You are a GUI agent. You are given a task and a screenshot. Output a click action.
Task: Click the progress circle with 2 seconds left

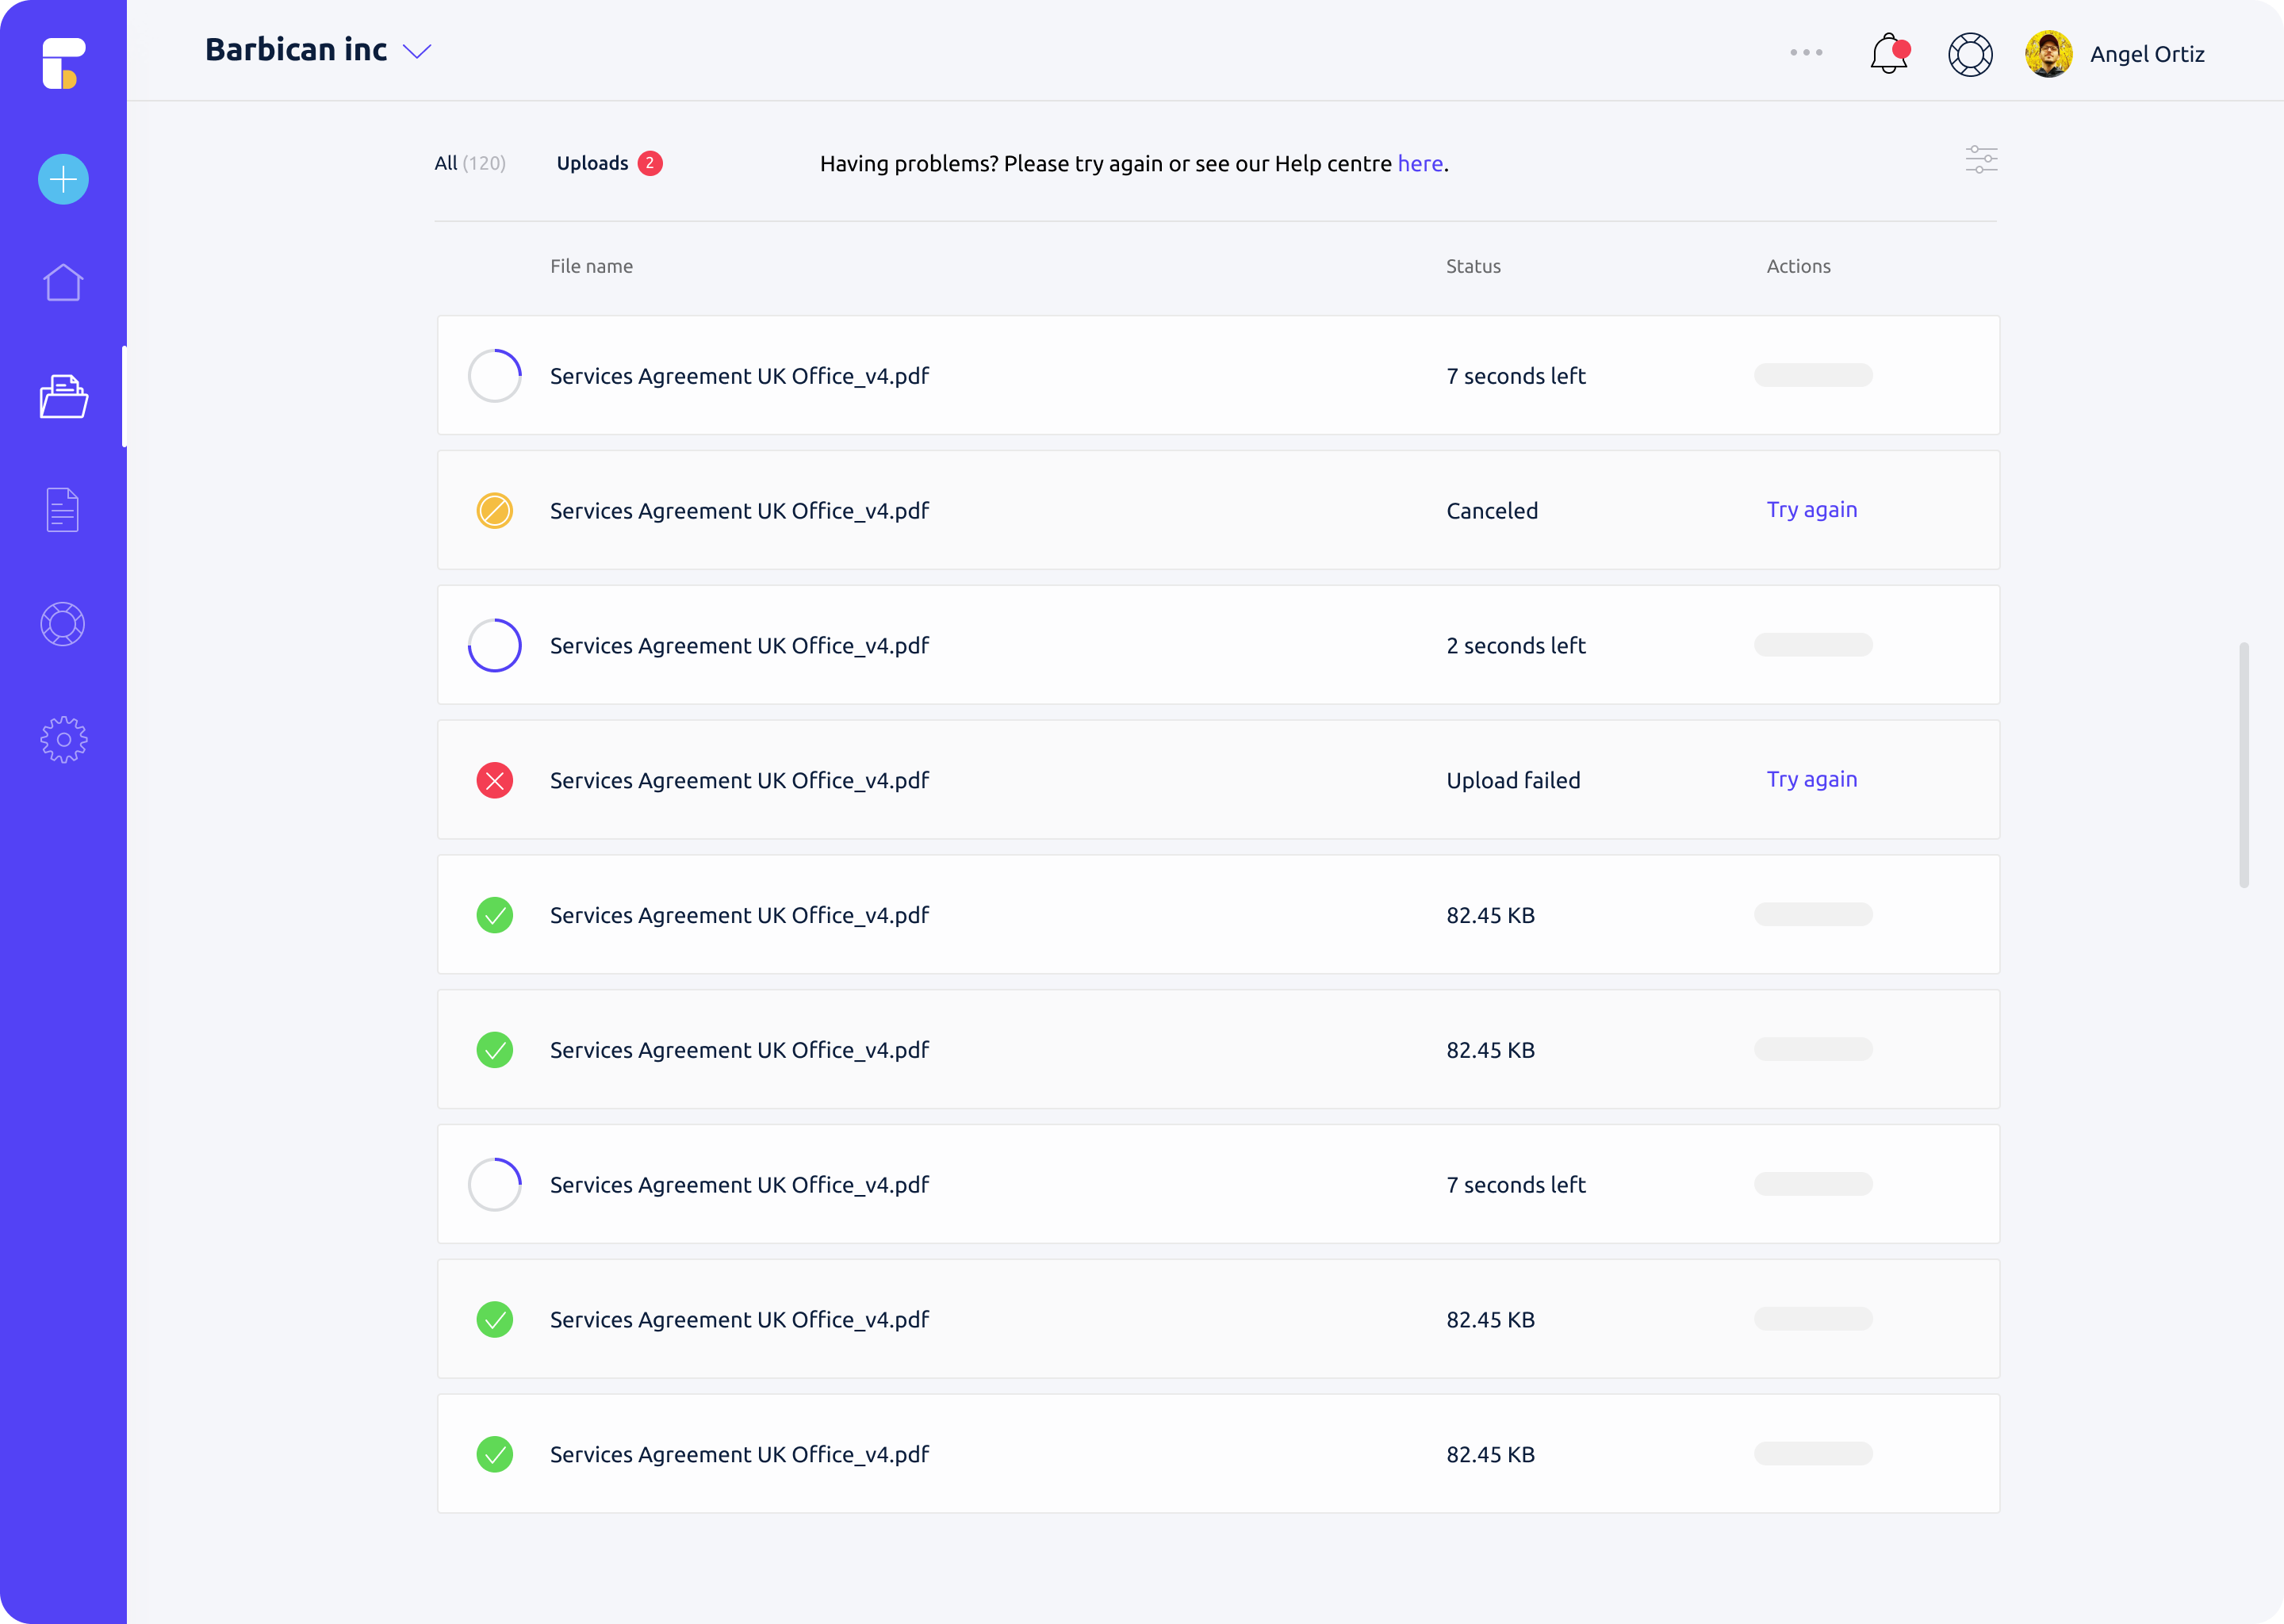click(x=495, y=645)
